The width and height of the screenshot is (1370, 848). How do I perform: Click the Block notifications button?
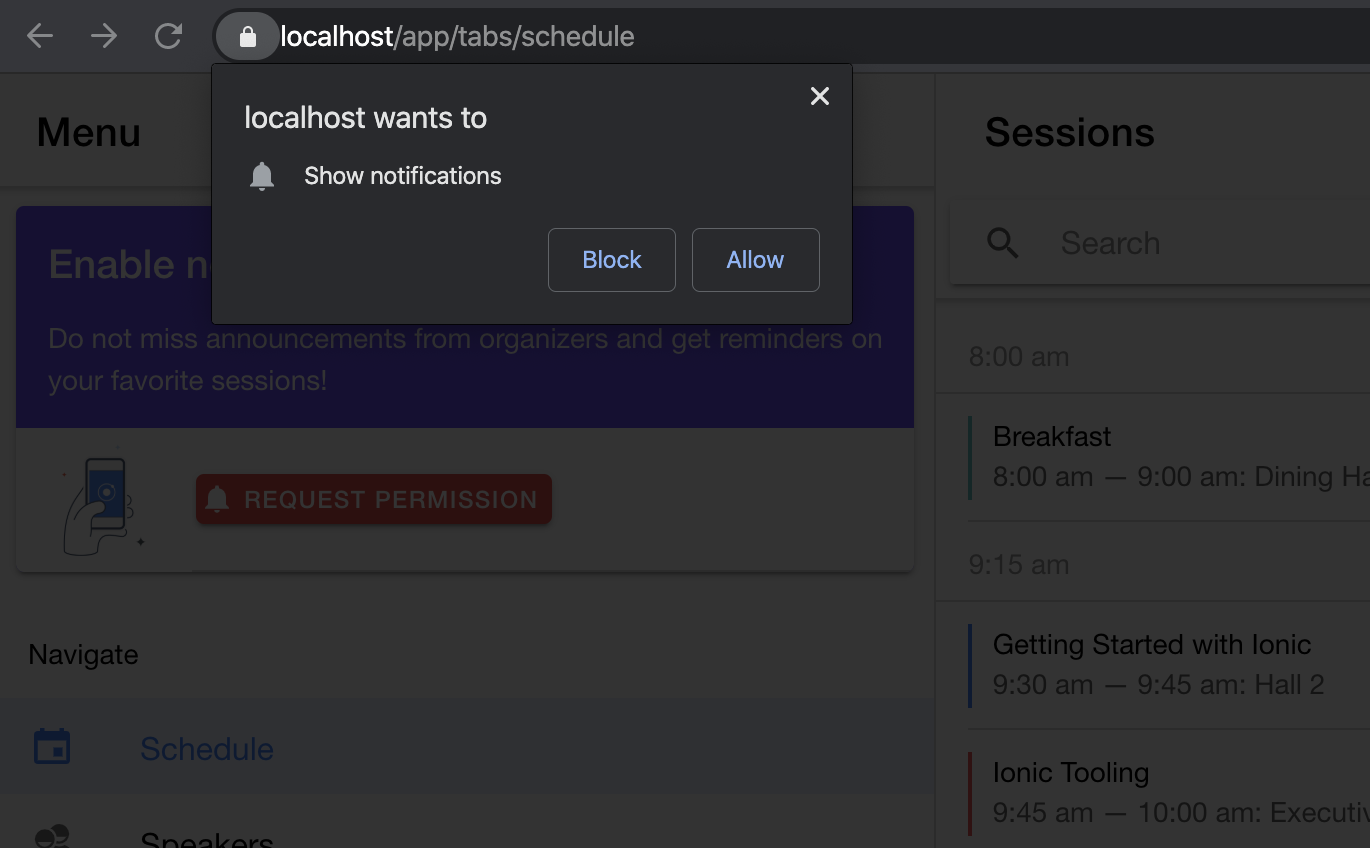(612, 260)
